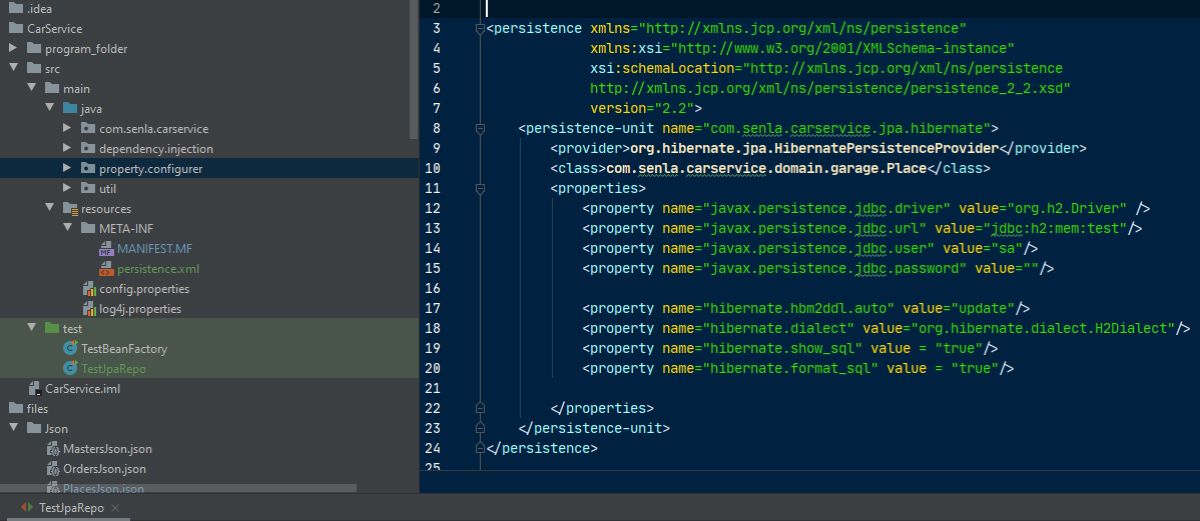Click the MANIFEST.MF file icon

106,249
